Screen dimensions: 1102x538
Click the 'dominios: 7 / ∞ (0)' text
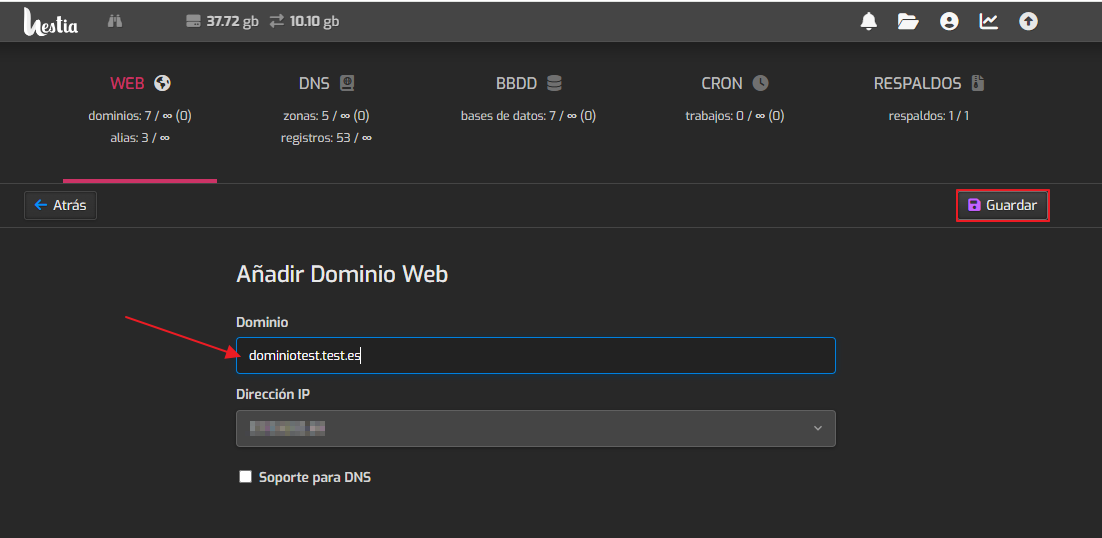pos(140,116)
